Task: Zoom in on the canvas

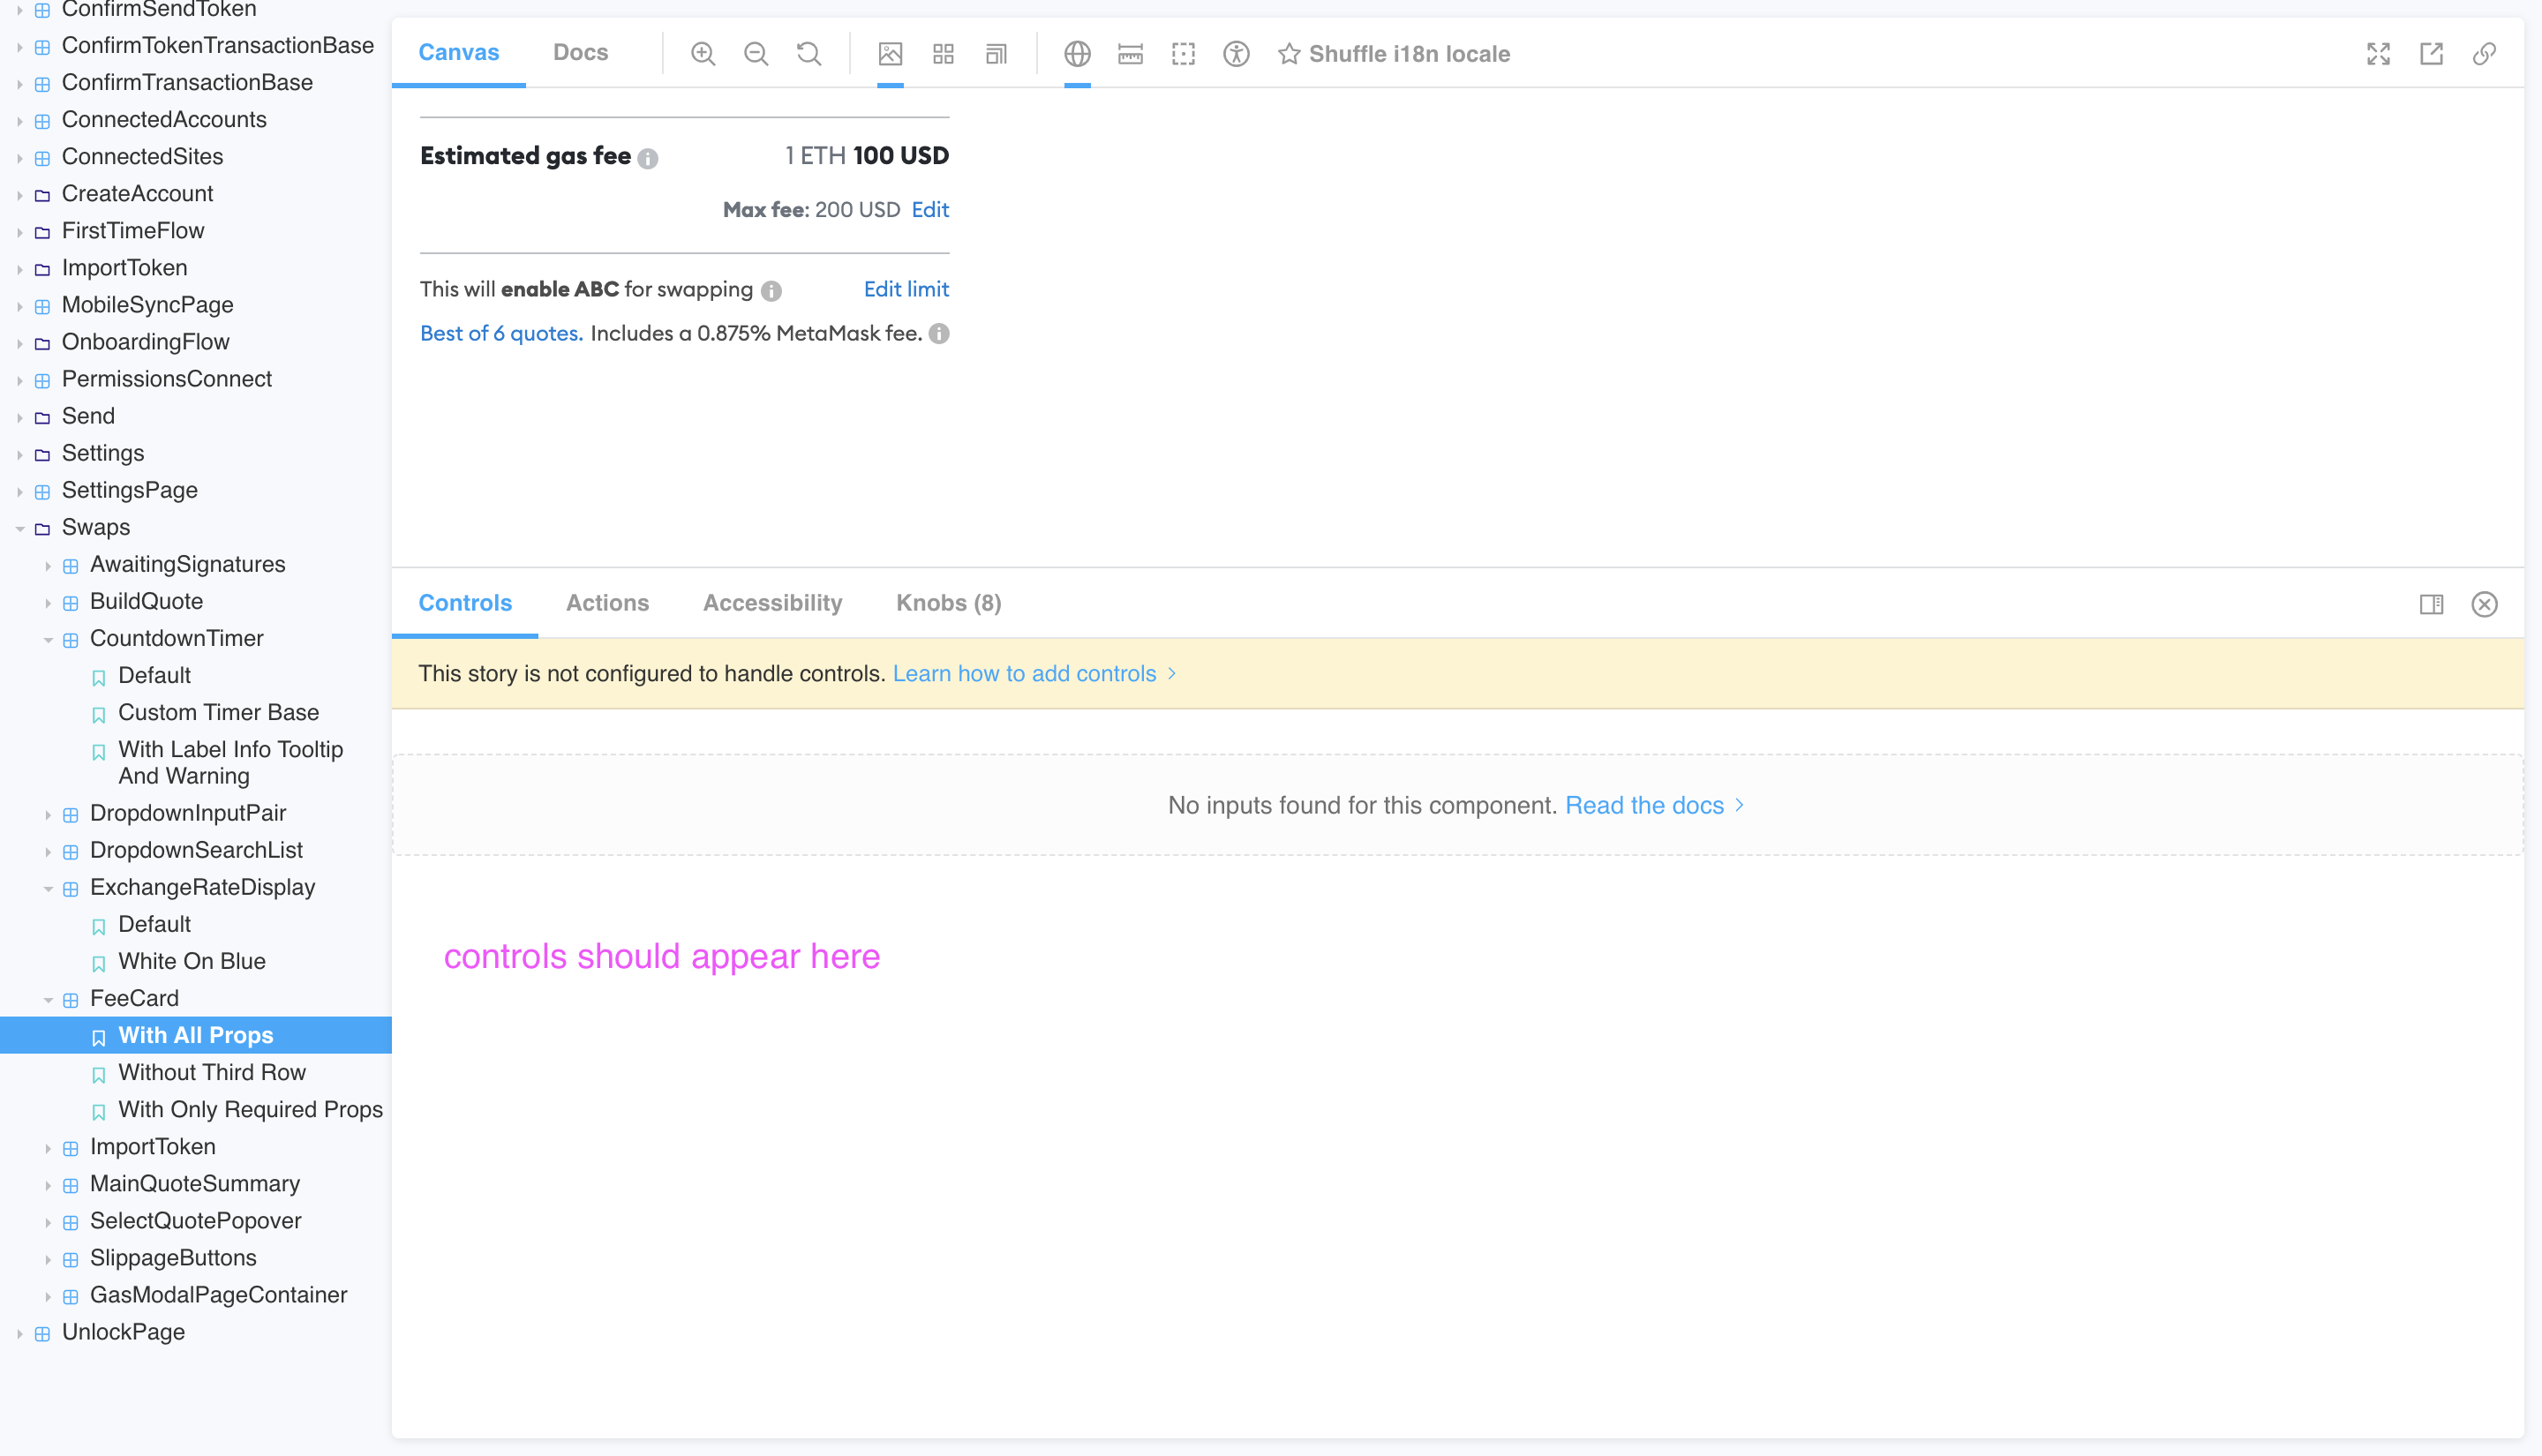Action: pyautogui.click(x=703, y=54)
